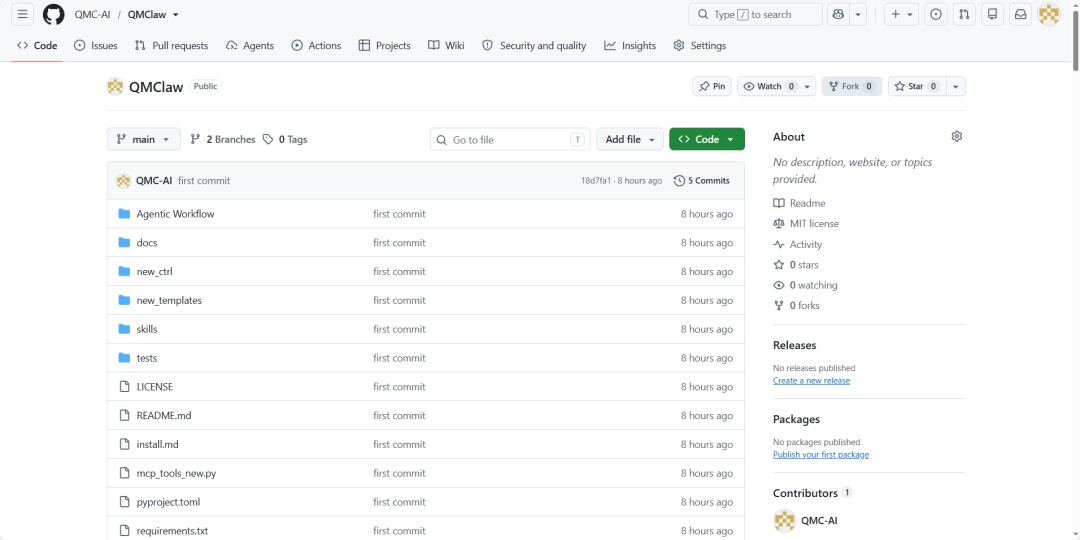Click the new_ctrl folder icon
This screenshot has height=540, width=1080.
(x=124, y=272)
